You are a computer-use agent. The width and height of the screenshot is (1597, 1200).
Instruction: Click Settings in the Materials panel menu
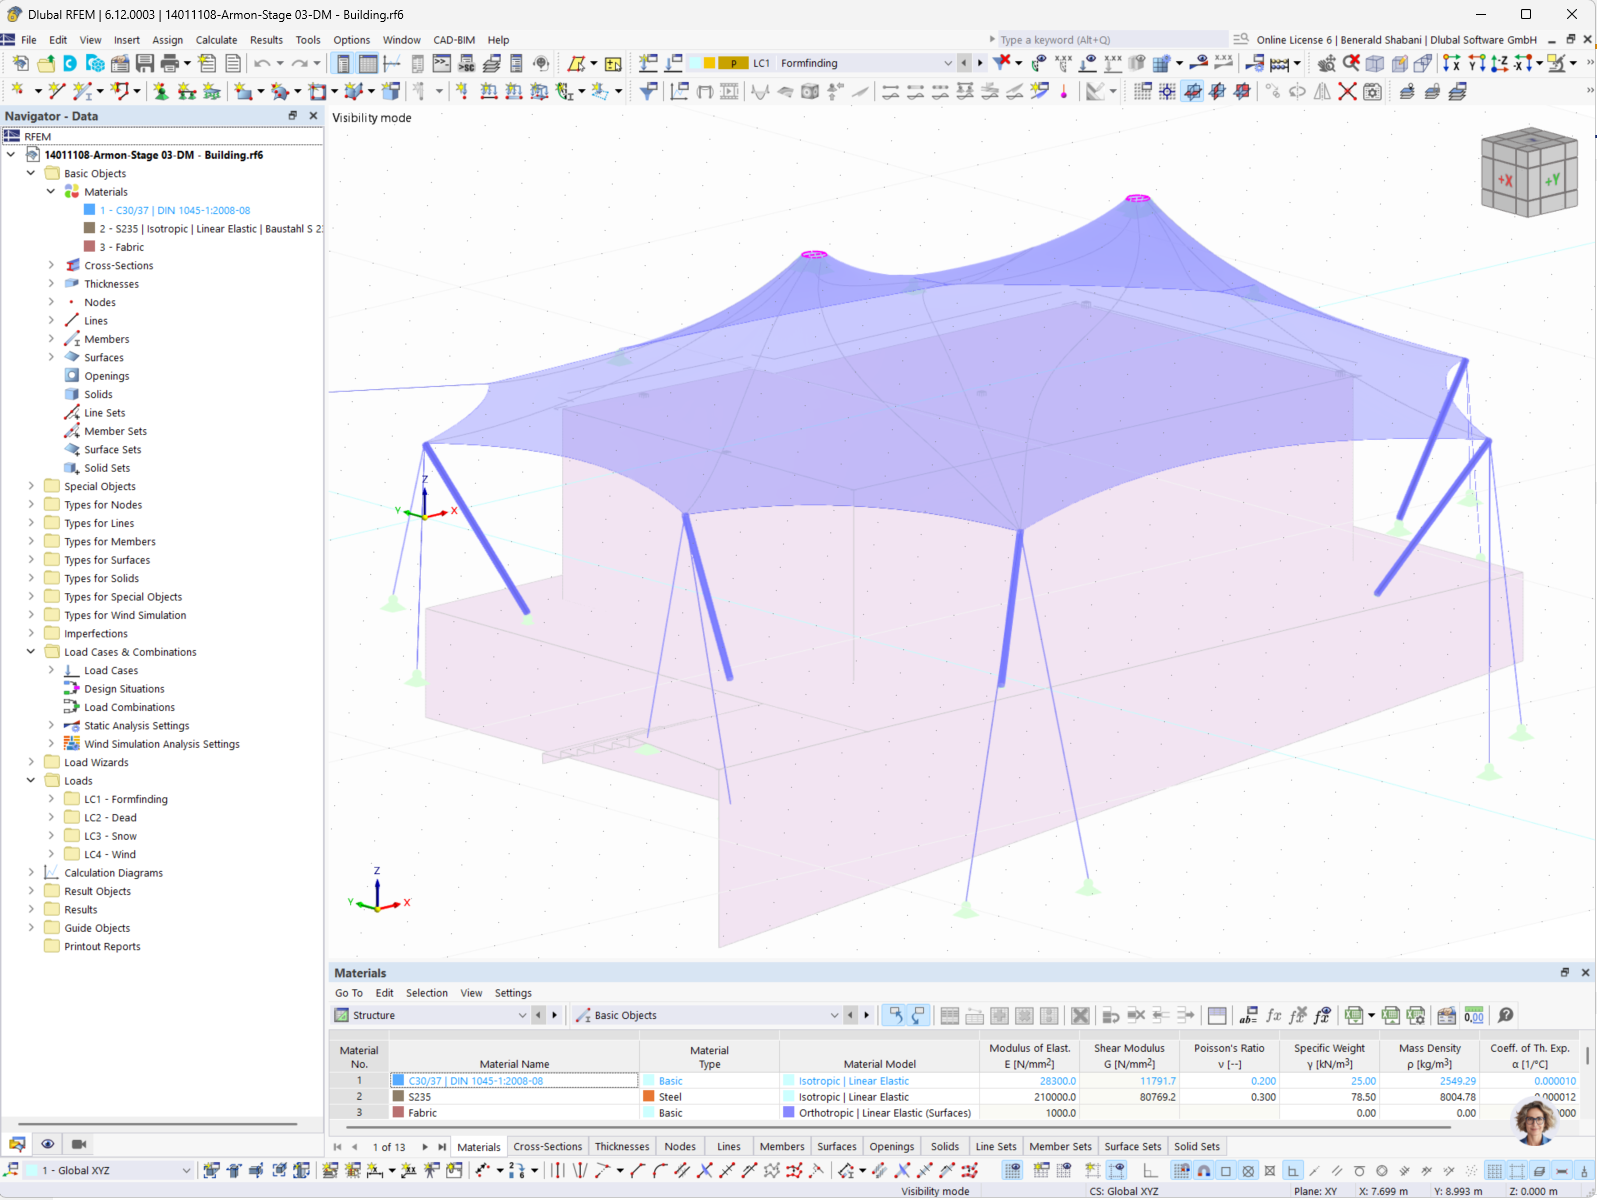(x=513, y=993)
